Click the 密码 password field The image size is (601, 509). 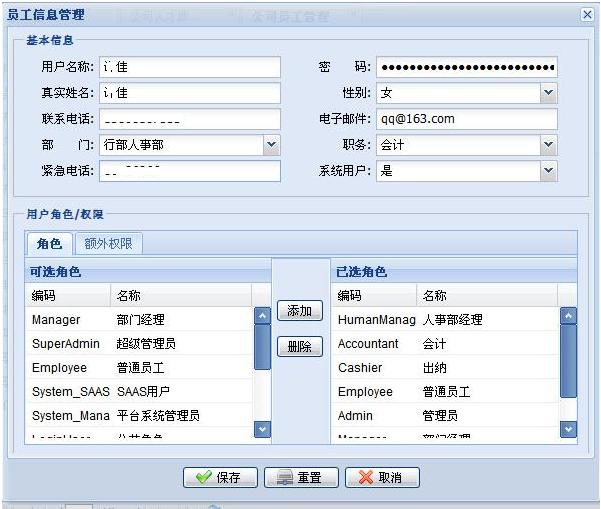pyautogui.click(x=467, y=67)
